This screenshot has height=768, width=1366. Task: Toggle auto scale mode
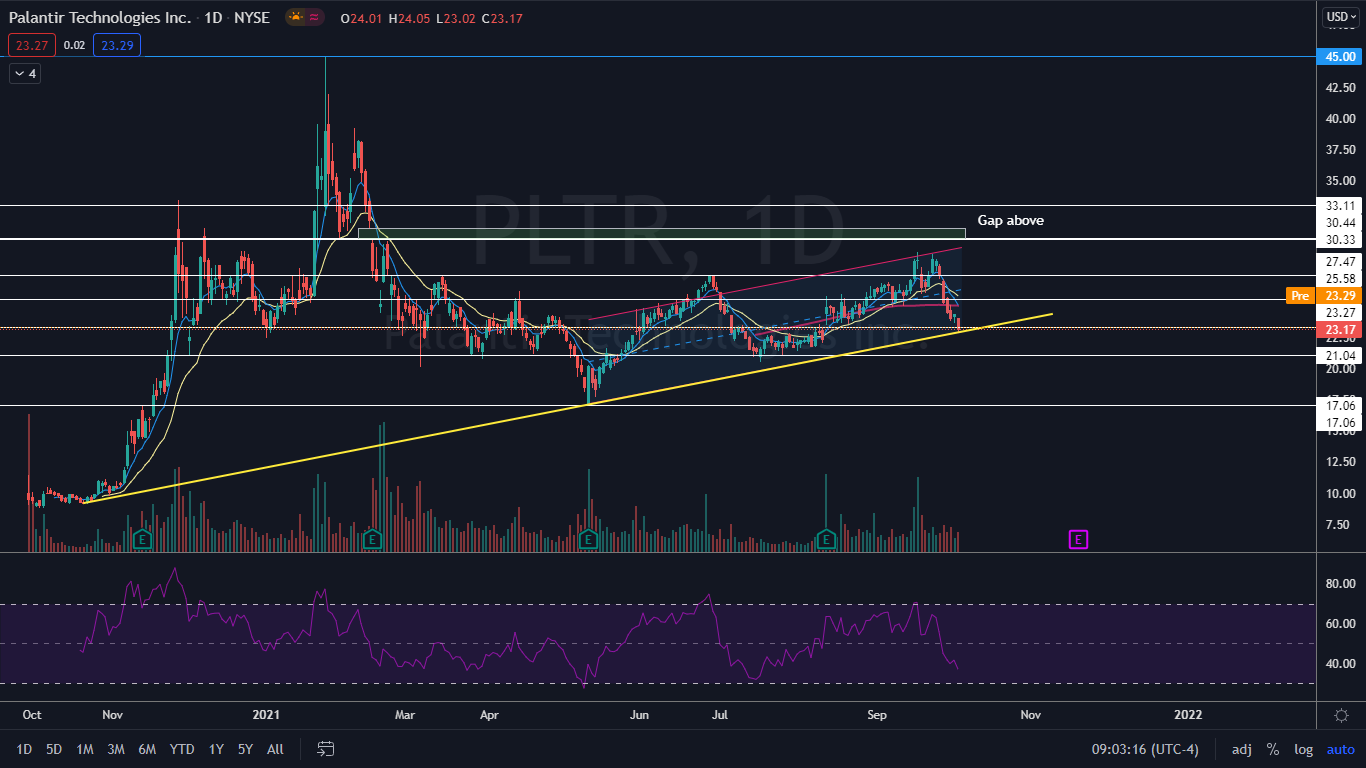point(1340,749)
